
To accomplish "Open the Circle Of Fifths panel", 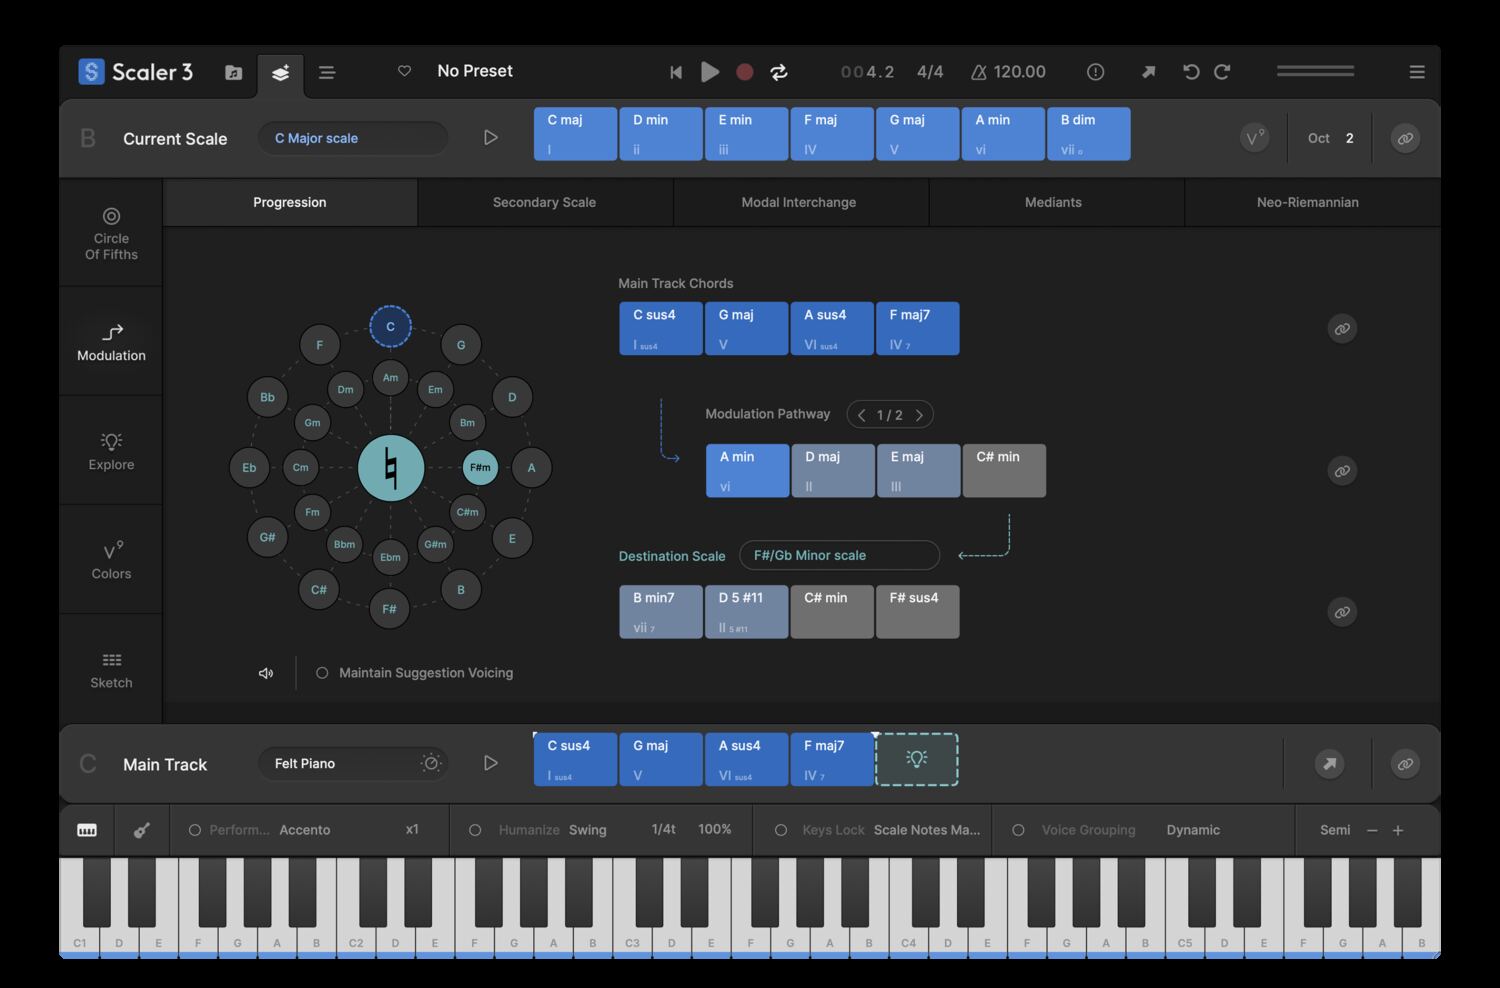I will (110, 232).
